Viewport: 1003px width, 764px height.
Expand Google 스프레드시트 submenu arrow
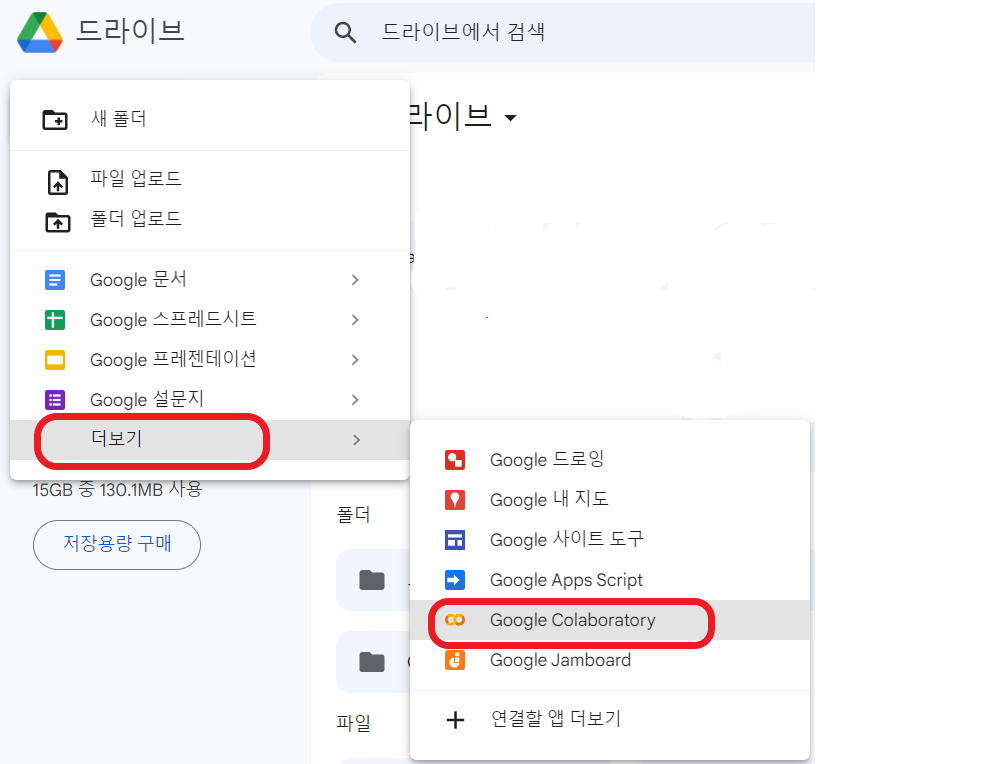[355, 319]
